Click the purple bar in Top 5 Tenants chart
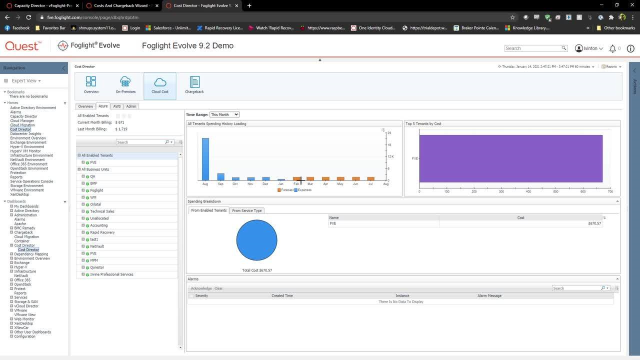The image size is (640, 360). pyautogui.click(x=511, y=158)
